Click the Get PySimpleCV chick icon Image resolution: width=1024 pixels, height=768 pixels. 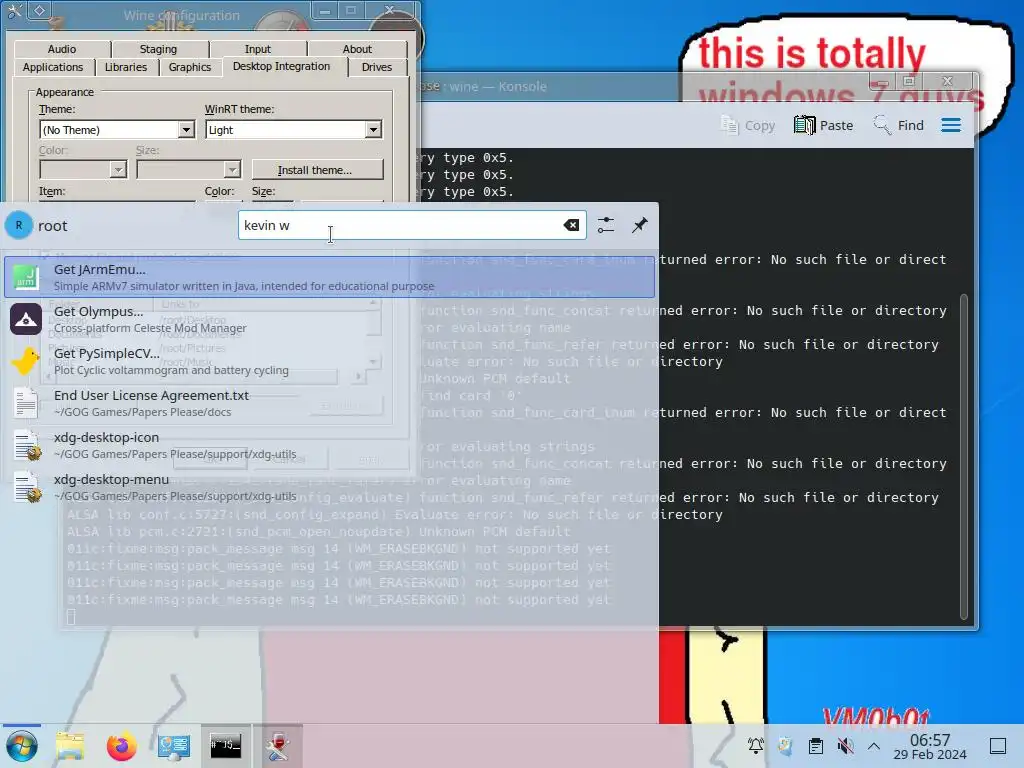[x=26, y=361]
